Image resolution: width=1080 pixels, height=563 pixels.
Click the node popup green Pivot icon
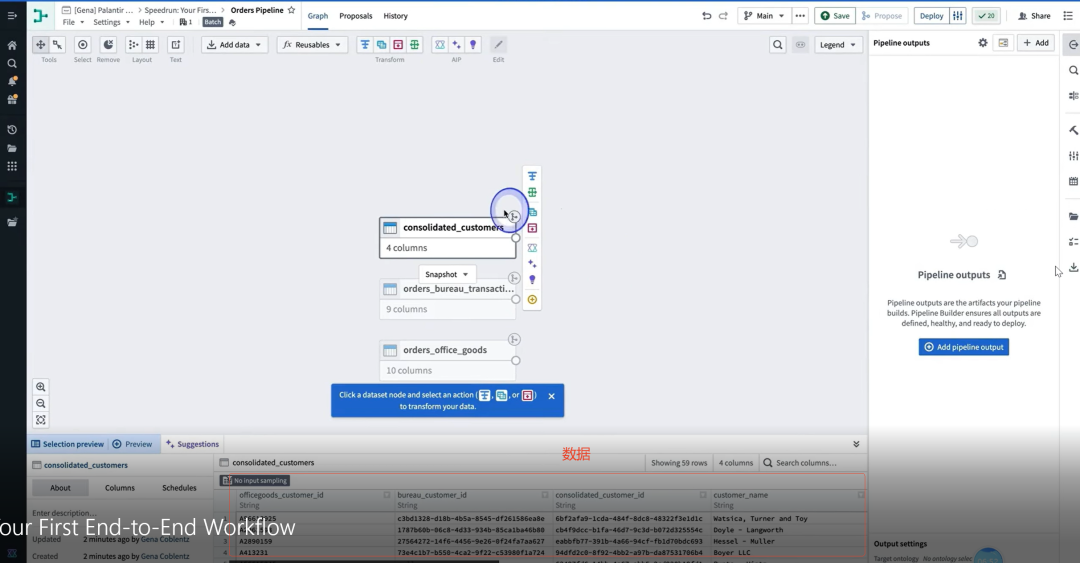tap(532, 192)
